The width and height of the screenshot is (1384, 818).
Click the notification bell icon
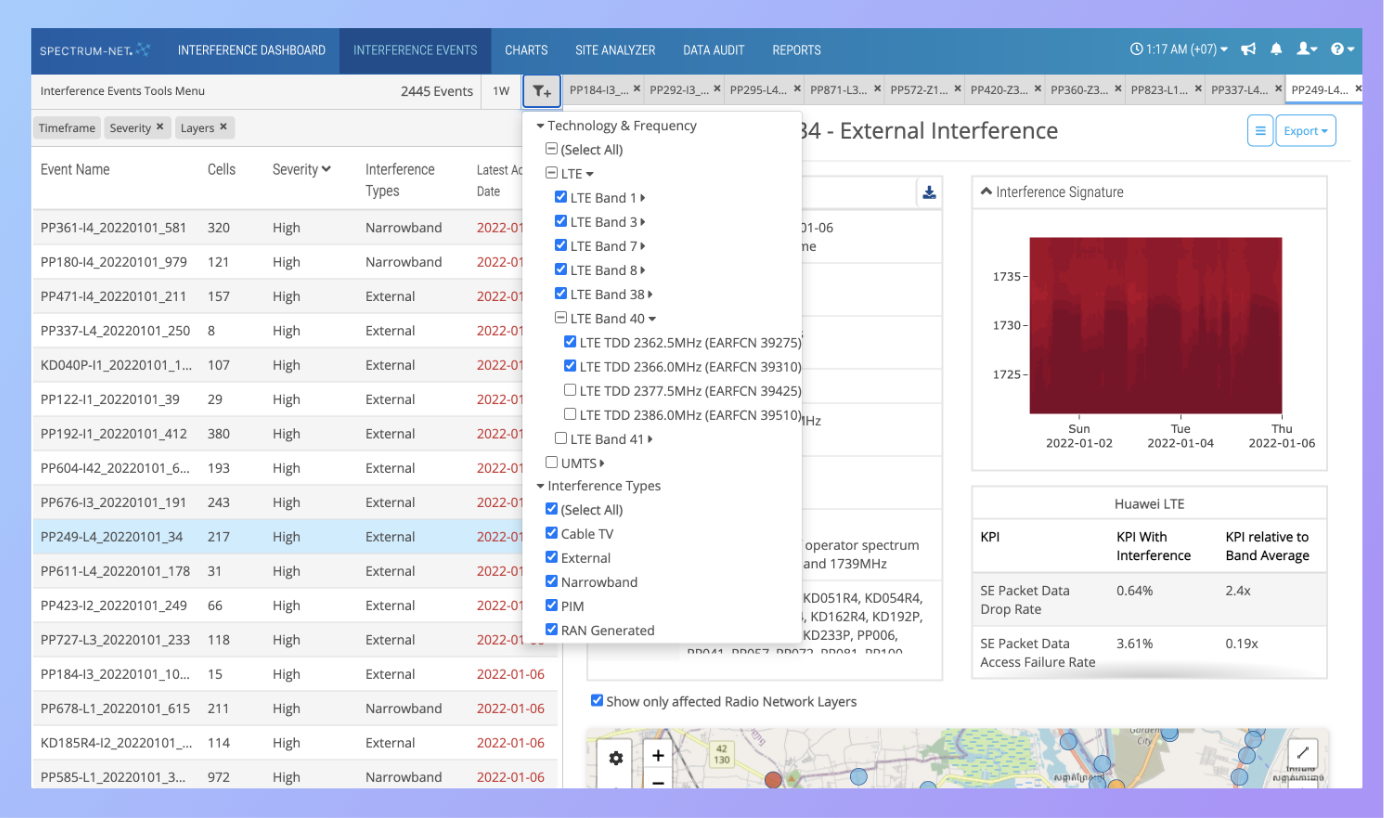[1276, 49]
